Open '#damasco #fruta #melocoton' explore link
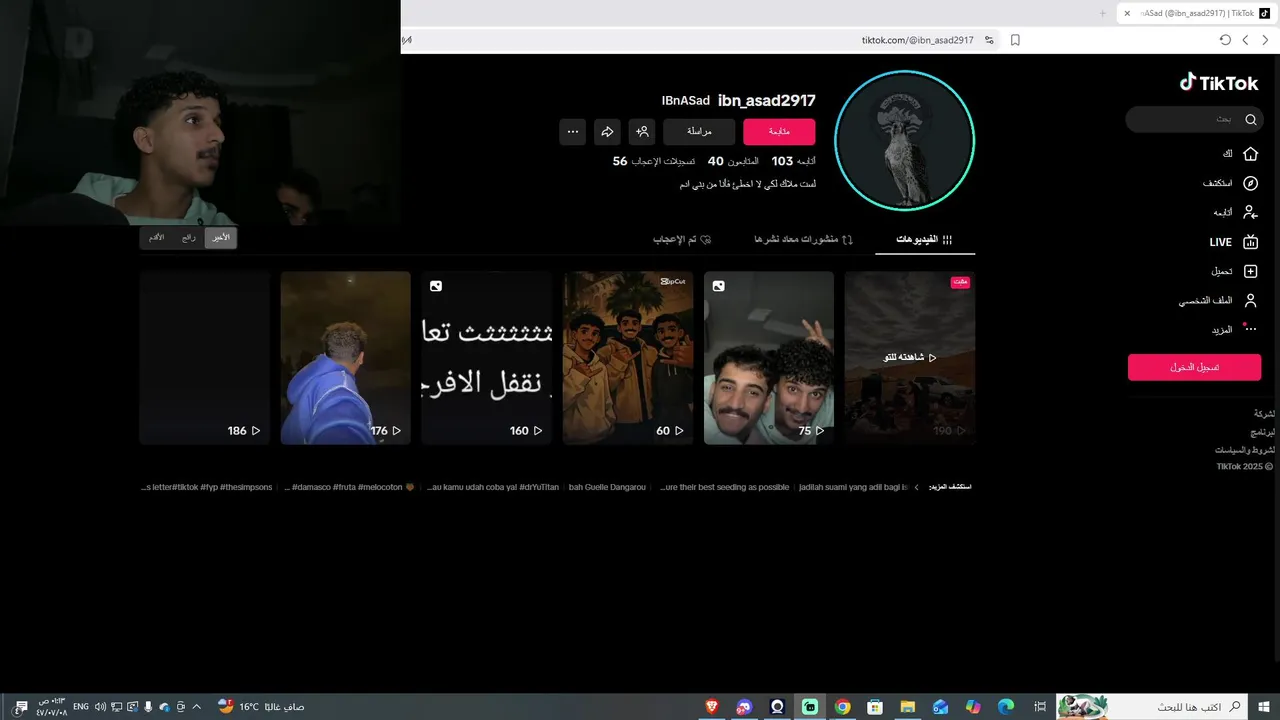The height and width of the screenshot is (720, 1280). (x=349, y=487)
